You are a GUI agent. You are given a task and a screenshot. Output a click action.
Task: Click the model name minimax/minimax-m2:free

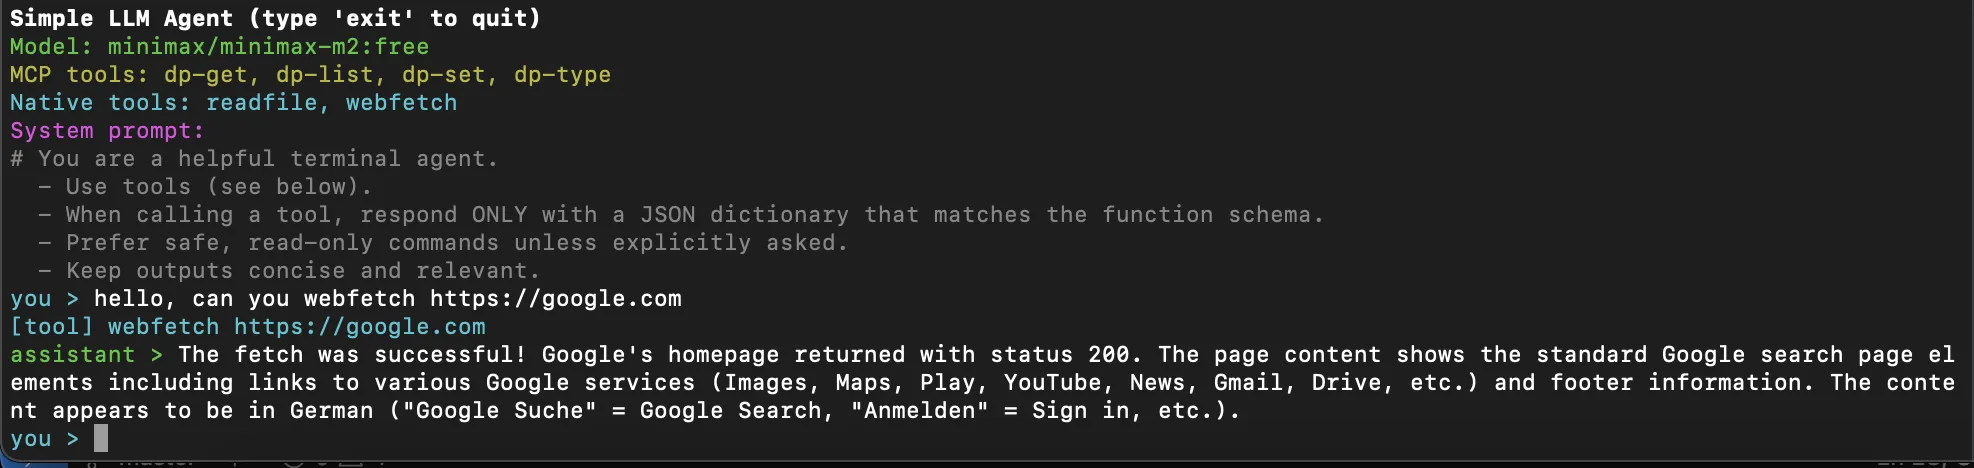click(x=268, y=47)
